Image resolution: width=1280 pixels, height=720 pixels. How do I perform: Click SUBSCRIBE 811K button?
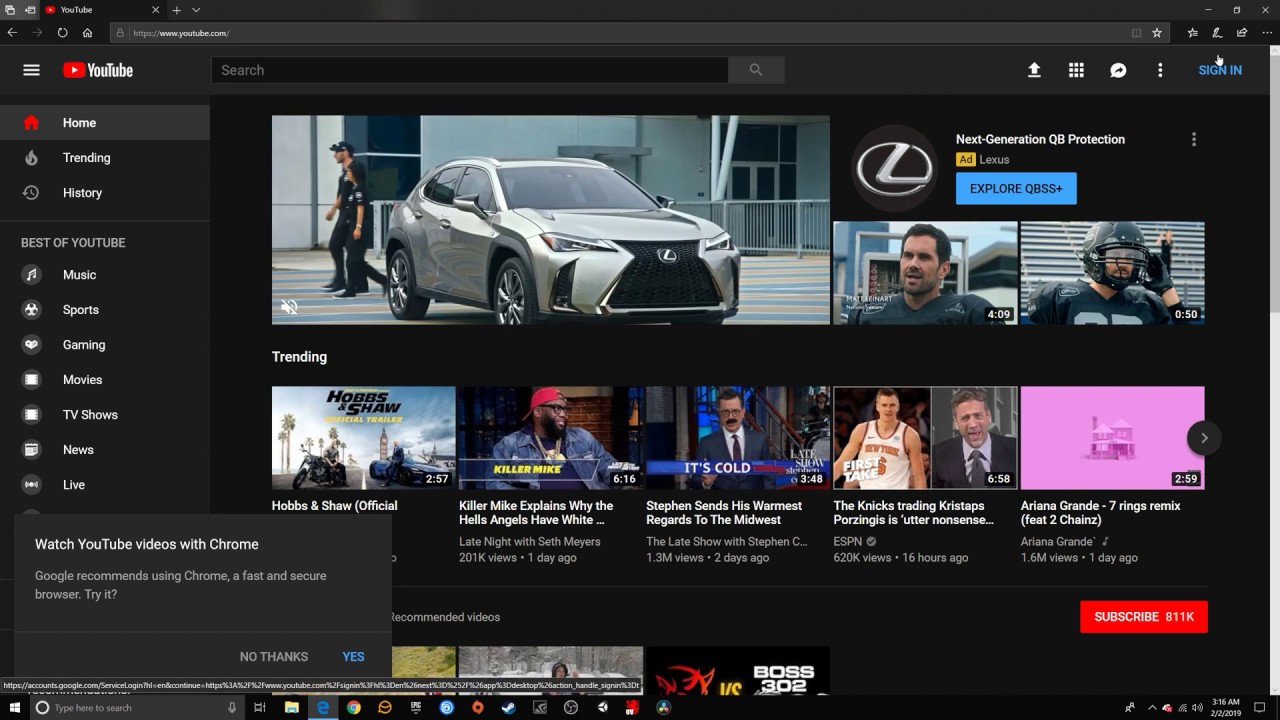point(1144,617)
